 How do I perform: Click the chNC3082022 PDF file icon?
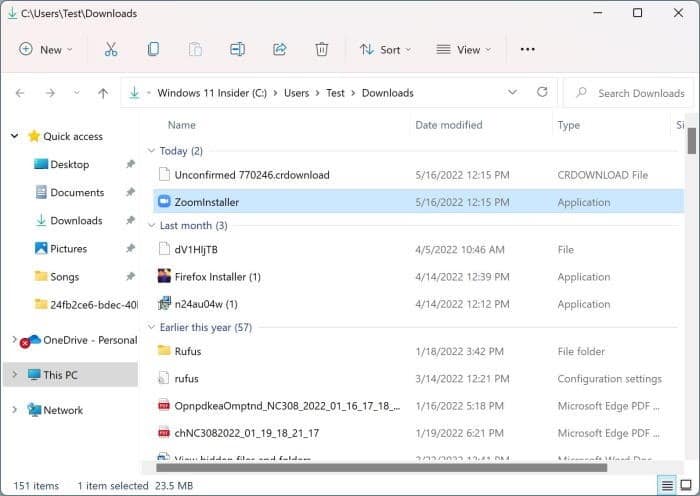(x=164, y=433)
